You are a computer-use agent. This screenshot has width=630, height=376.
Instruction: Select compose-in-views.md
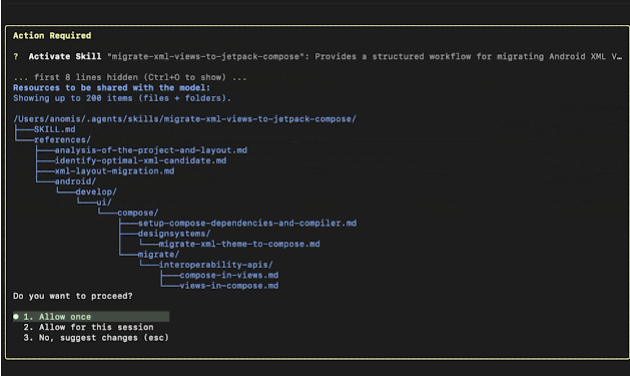pos(229,275)
